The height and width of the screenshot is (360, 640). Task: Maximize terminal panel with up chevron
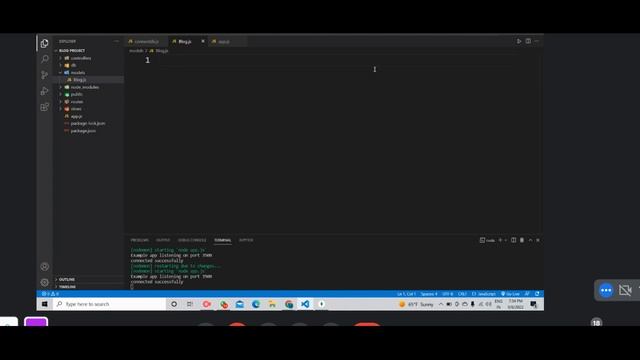pos(530,240)
